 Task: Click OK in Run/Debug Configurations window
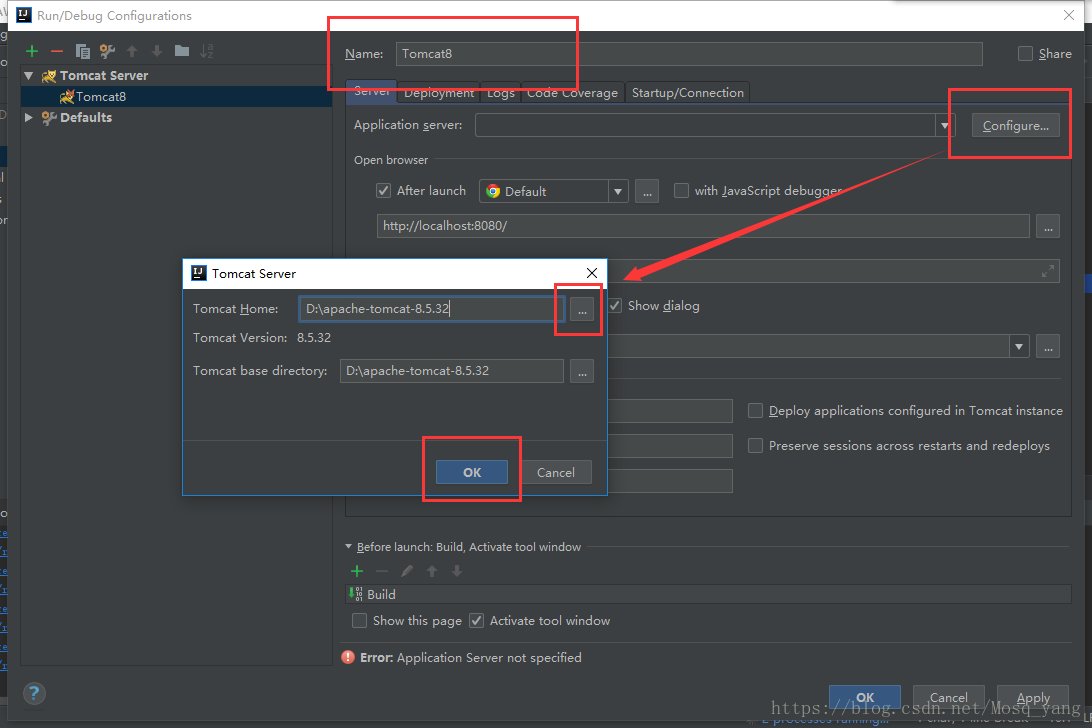pyautogui.click(x=864, y=697)
